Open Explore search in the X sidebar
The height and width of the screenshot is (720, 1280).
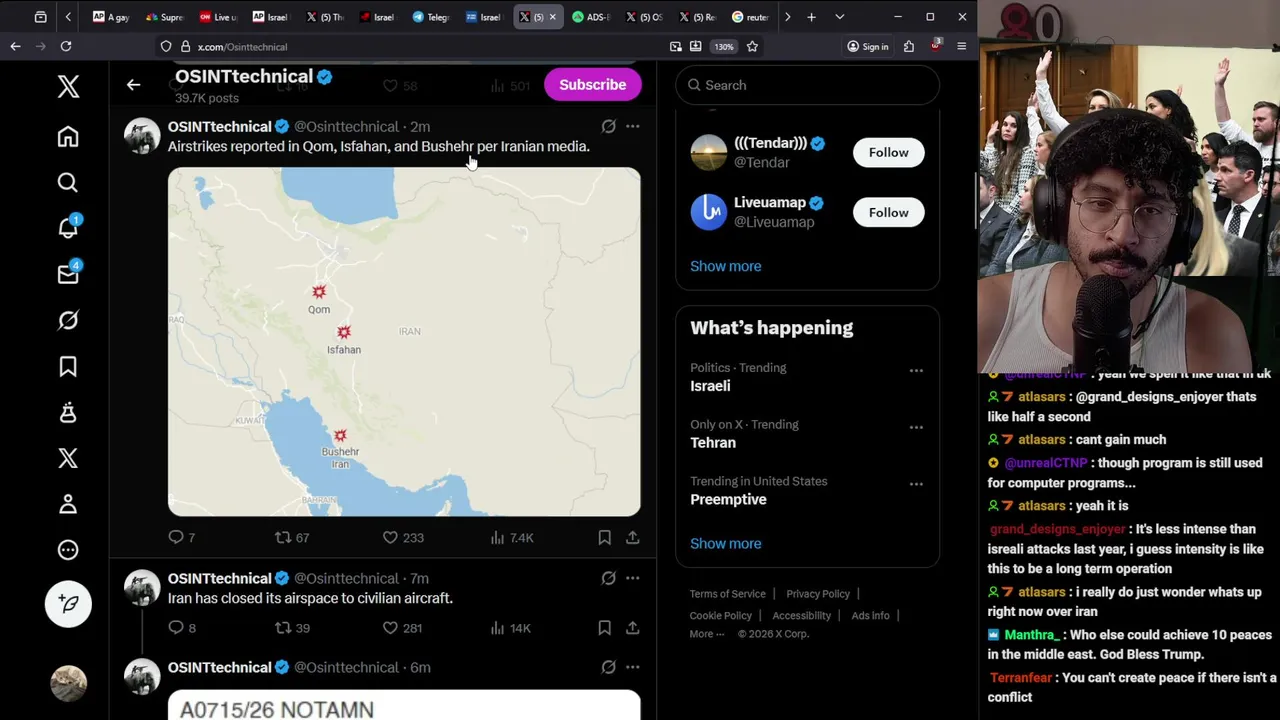coord(68,183)
